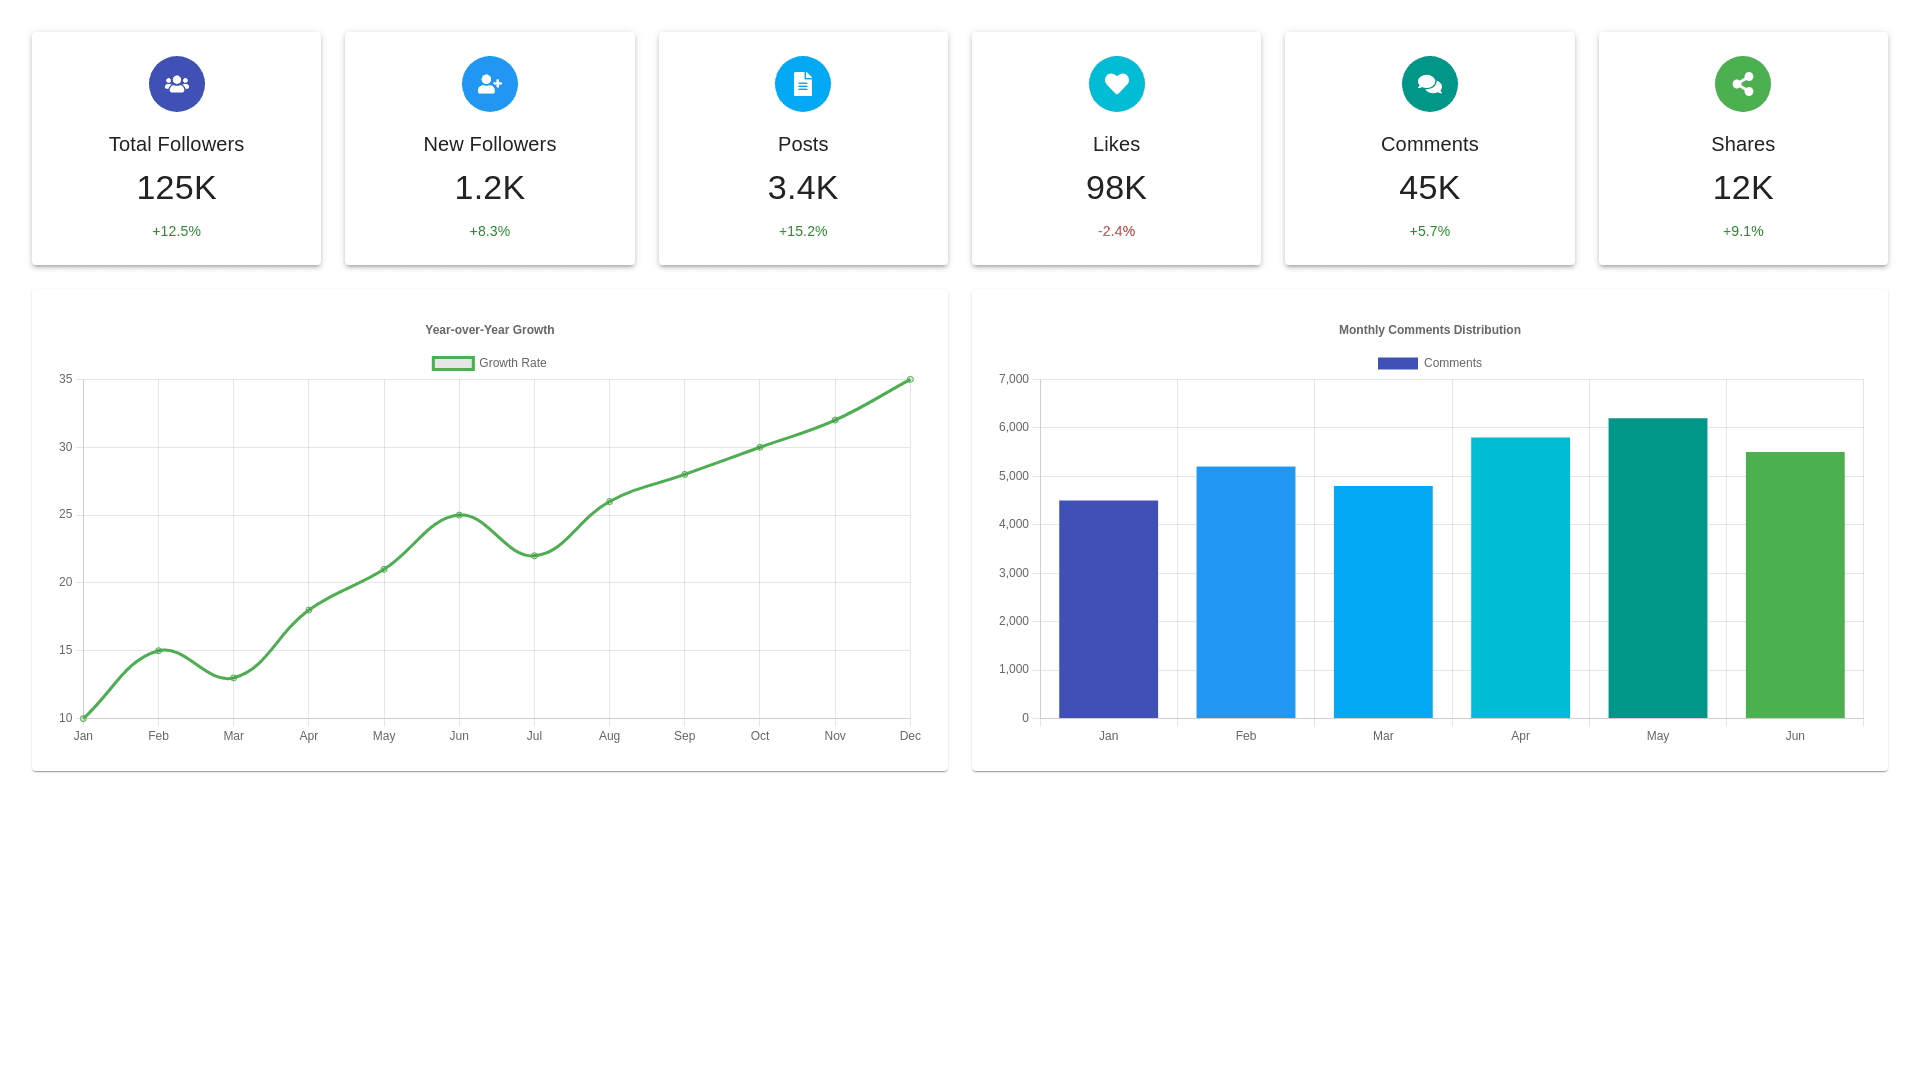The width and height of the screenshot is (1920, 1080).
Task: Toggle the Comments legend in the bar chart
Action: (1429, 363)
